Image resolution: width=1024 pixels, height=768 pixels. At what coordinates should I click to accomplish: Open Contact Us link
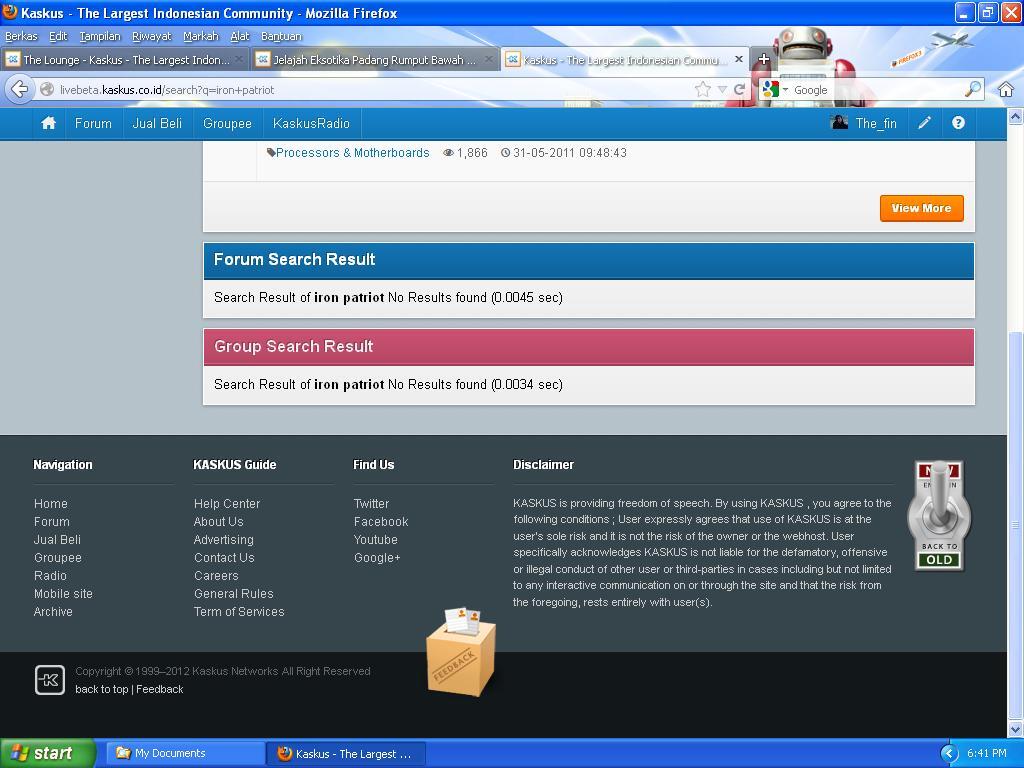pos(224,557)
